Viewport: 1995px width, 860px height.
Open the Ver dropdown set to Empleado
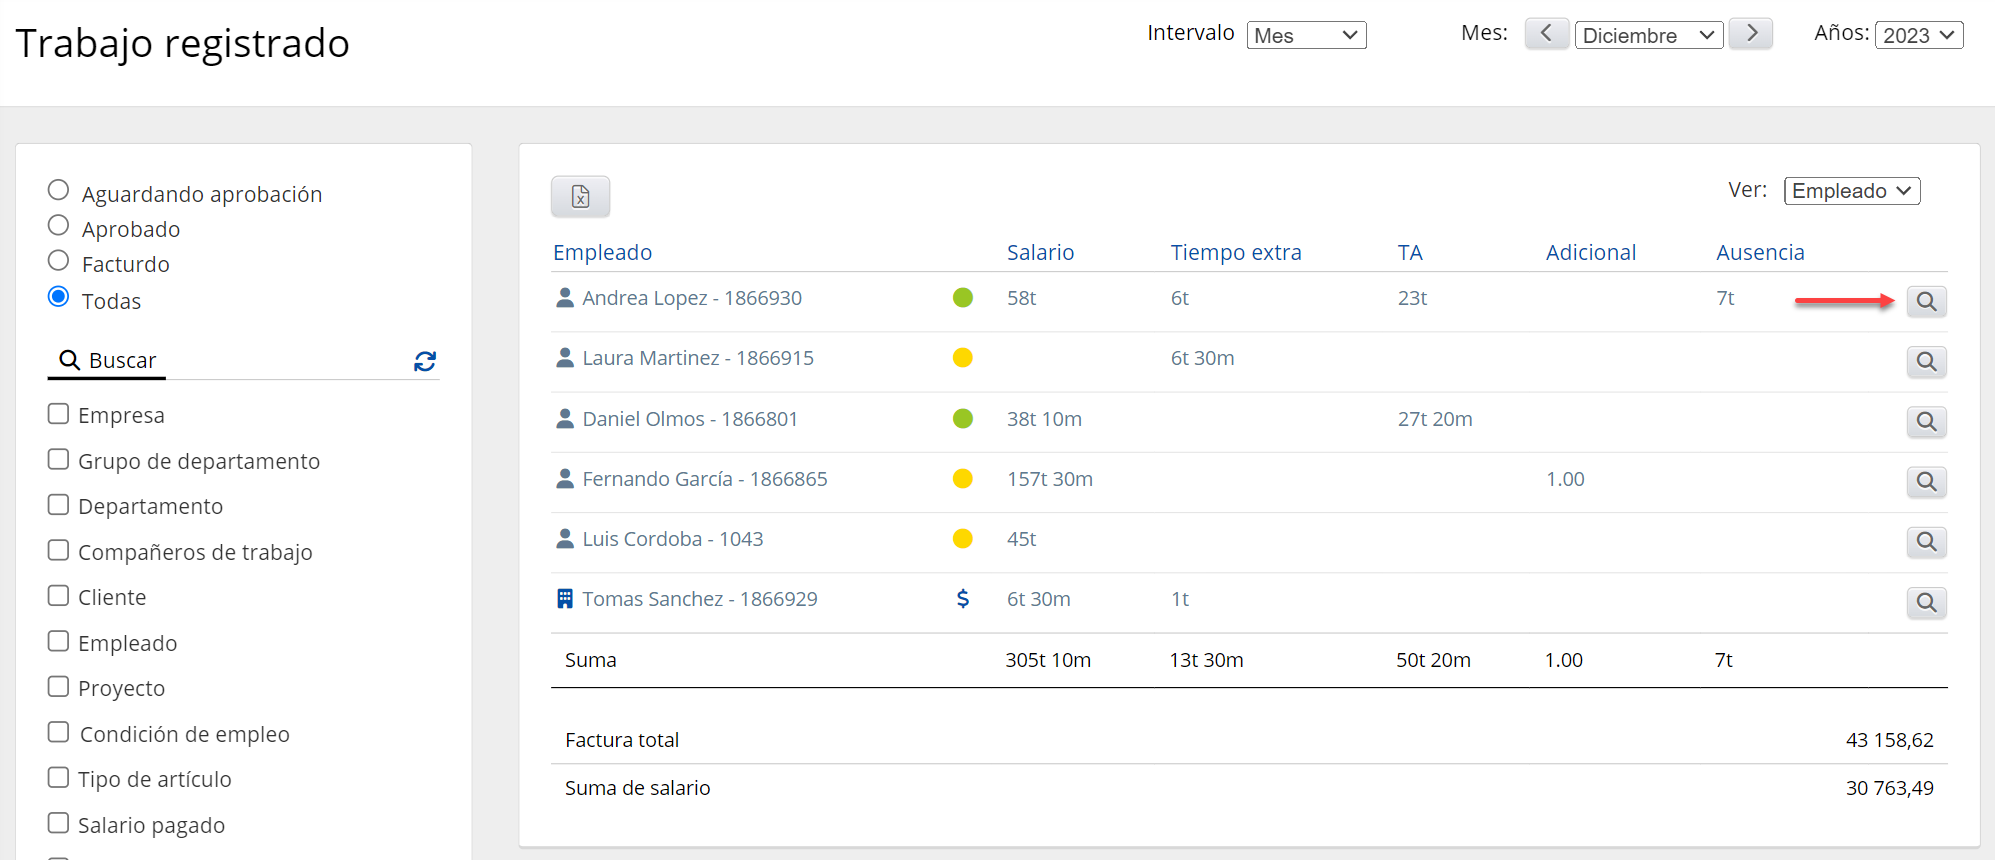[x=1851, y=191]
